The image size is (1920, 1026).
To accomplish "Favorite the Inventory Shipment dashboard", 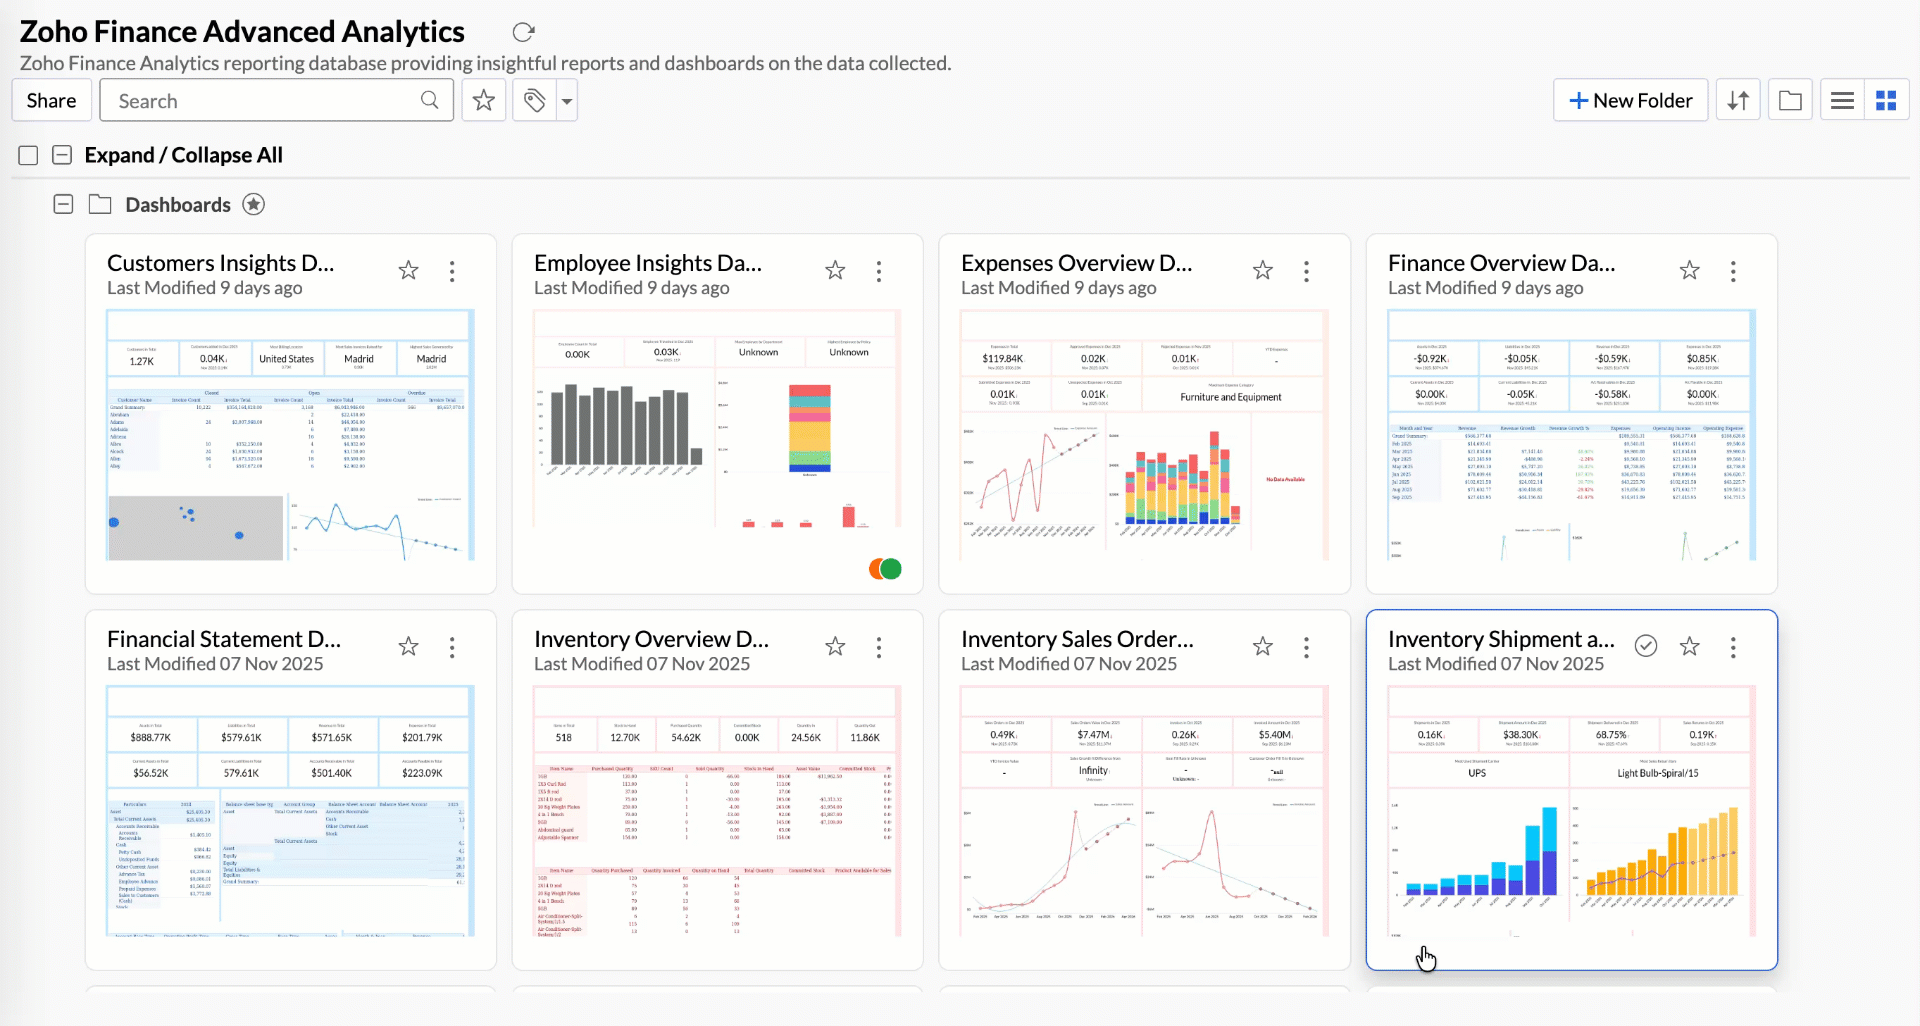I will (1690, 647).
